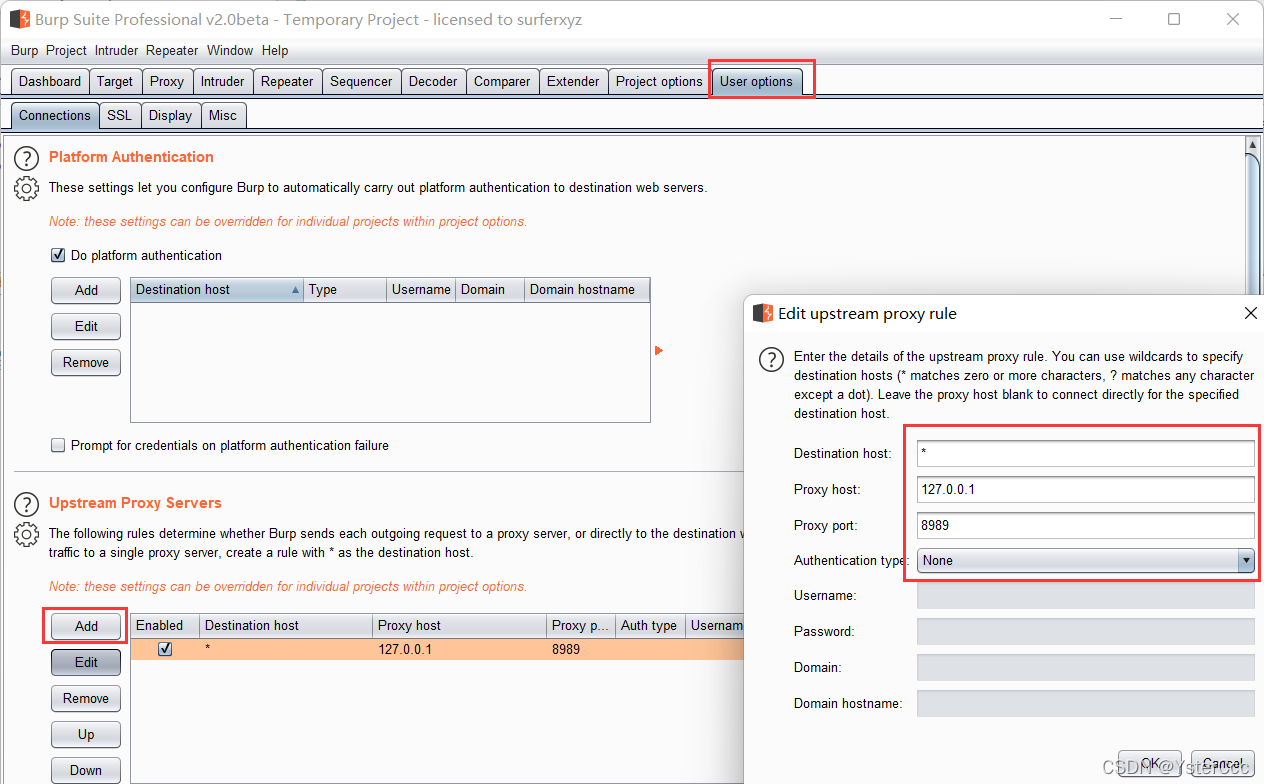1264x784 pixels.
Task: Switch to the Intruder tab
Action: point(222,82)
